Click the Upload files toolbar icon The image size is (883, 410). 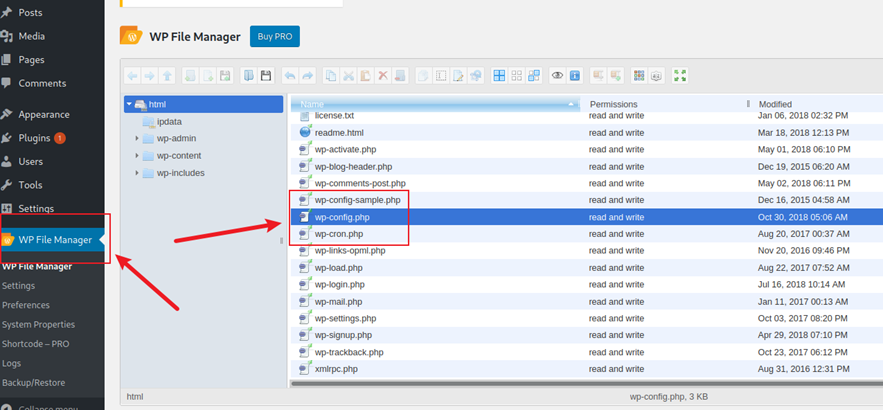[225, 75]
